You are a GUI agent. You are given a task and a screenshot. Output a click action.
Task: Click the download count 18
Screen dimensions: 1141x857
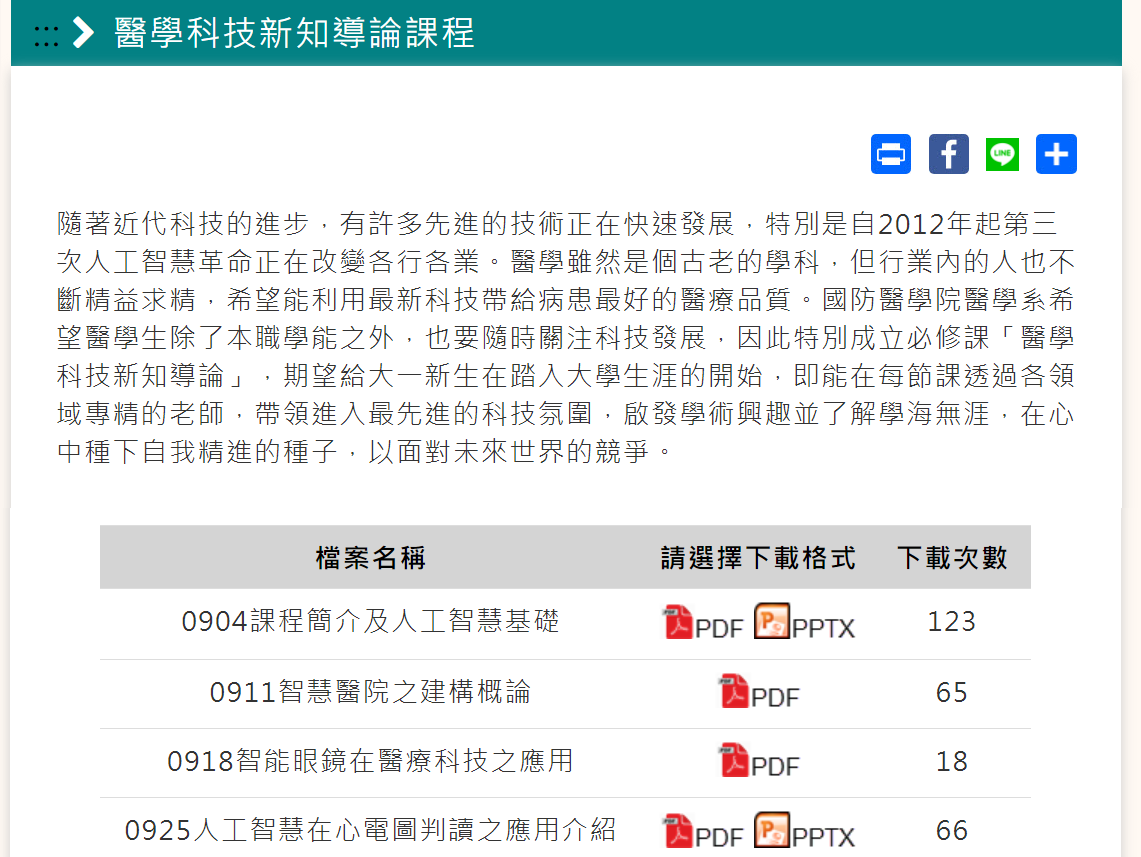(x=952, y=761)
